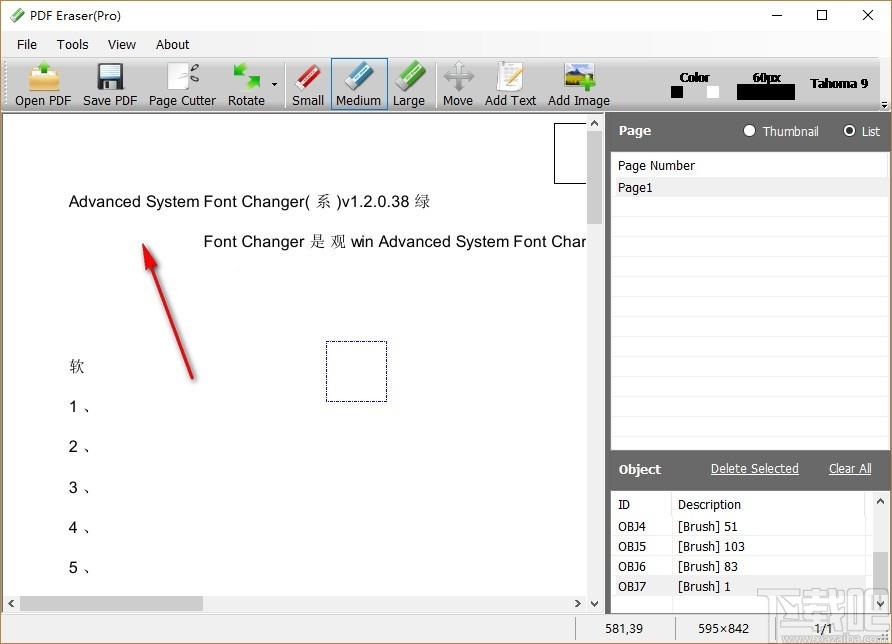Screen dimensions: 892x644
Task: Click the document vertical scrollbar thumb
Action: click(x=594, y=177)
